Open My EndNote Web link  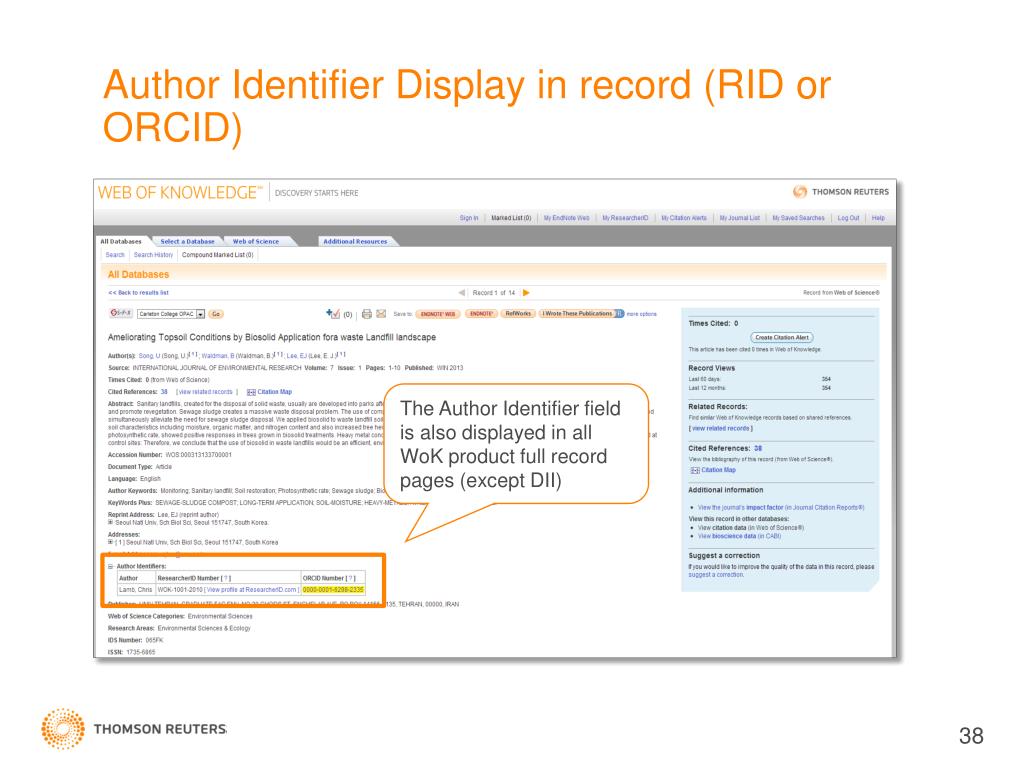coord(567,218)
